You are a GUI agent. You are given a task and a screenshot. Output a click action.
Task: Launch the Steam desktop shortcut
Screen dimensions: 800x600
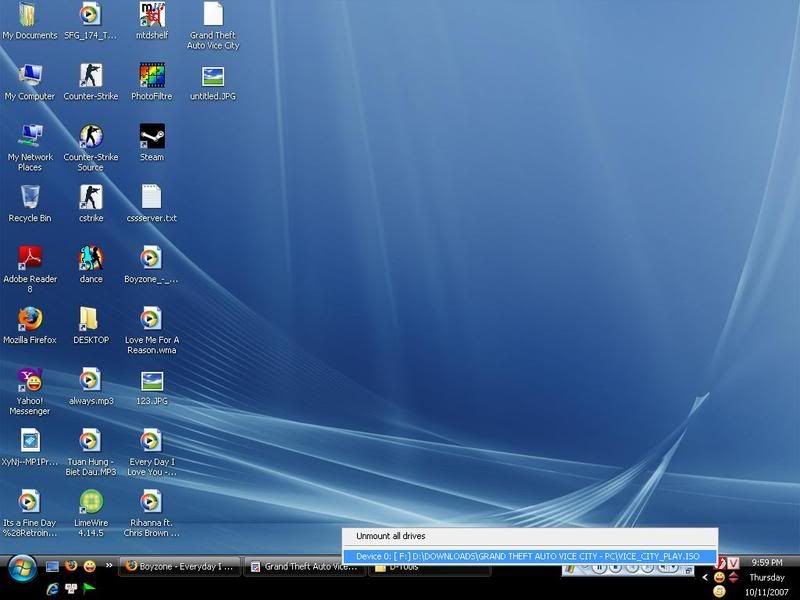152,142
